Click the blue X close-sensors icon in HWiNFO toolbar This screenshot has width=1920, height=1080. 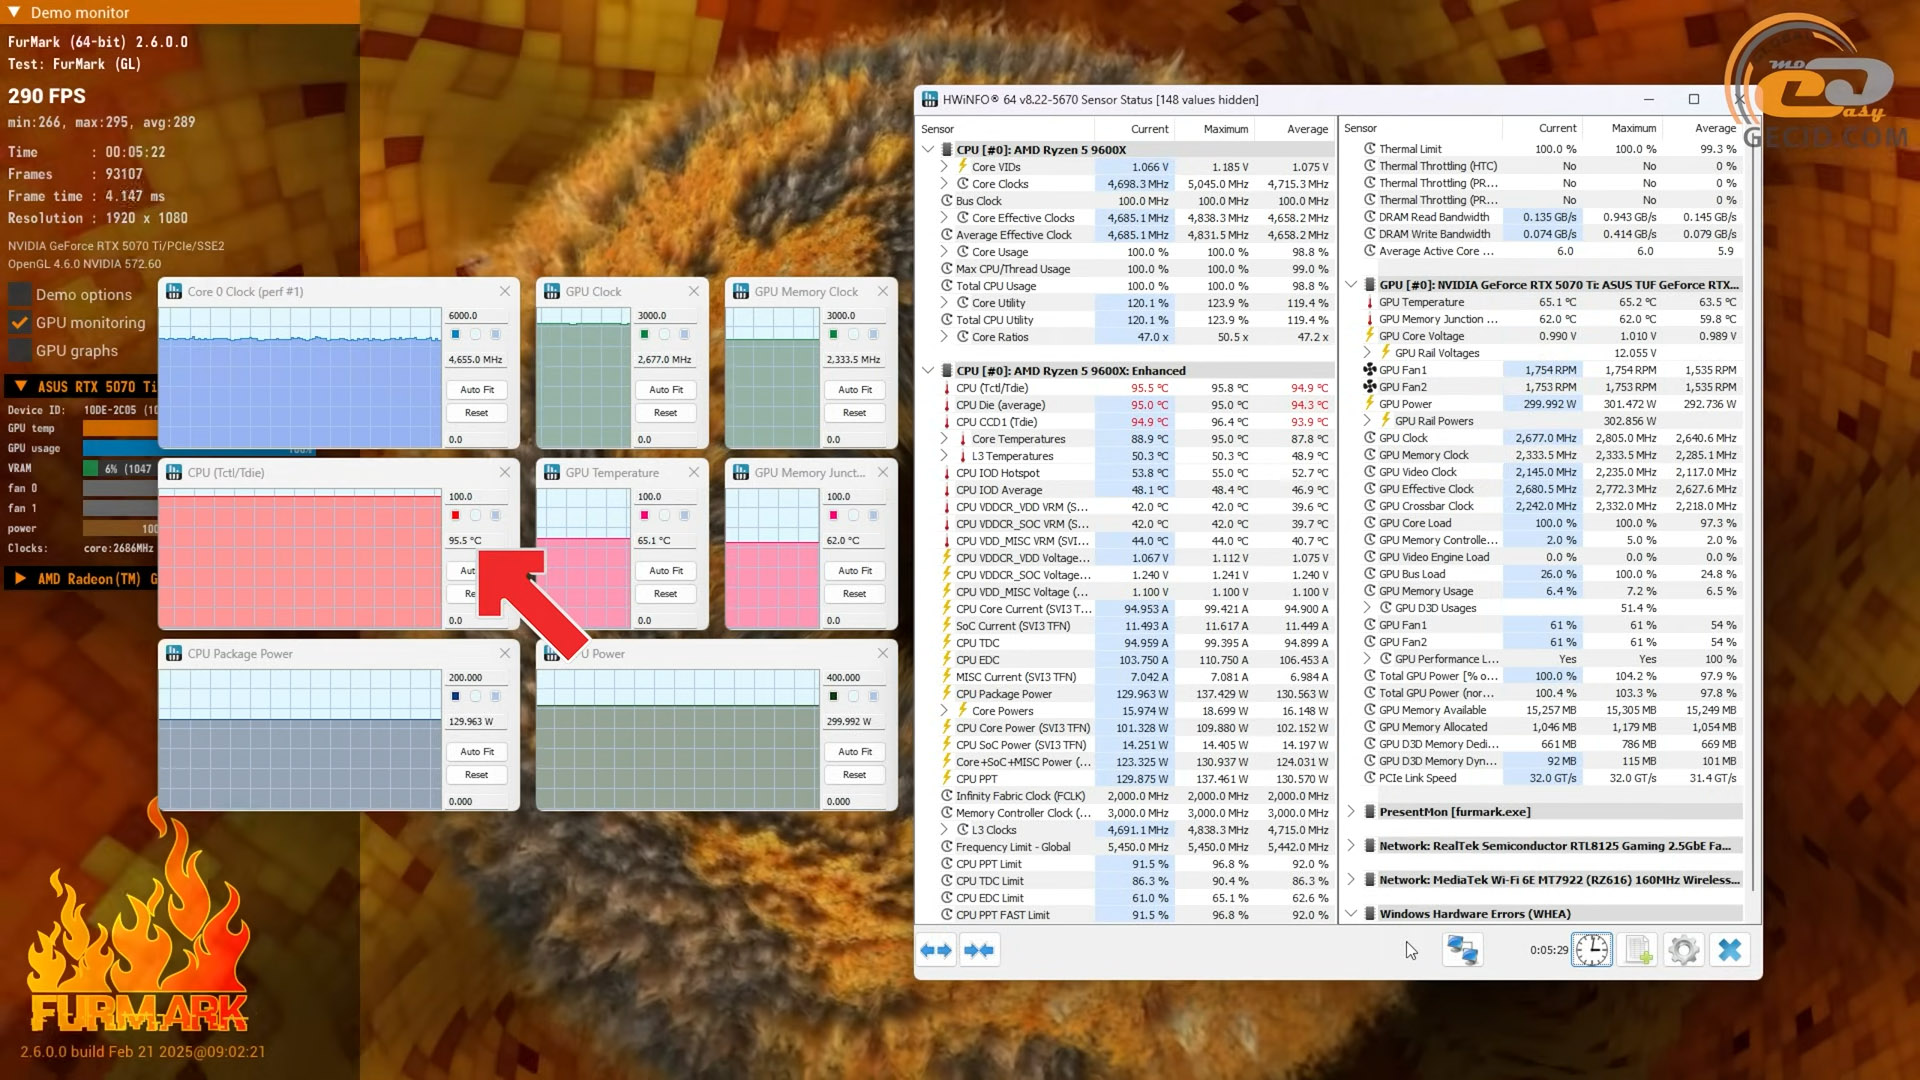click(x=1730, y=950)
